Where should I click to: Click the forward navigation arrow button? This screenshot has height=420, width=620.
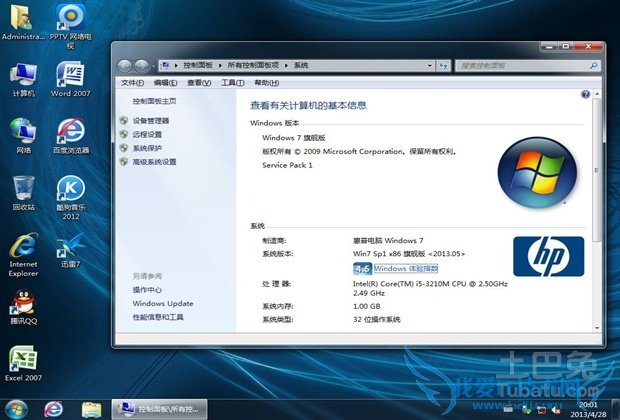[x=141, y=66]
